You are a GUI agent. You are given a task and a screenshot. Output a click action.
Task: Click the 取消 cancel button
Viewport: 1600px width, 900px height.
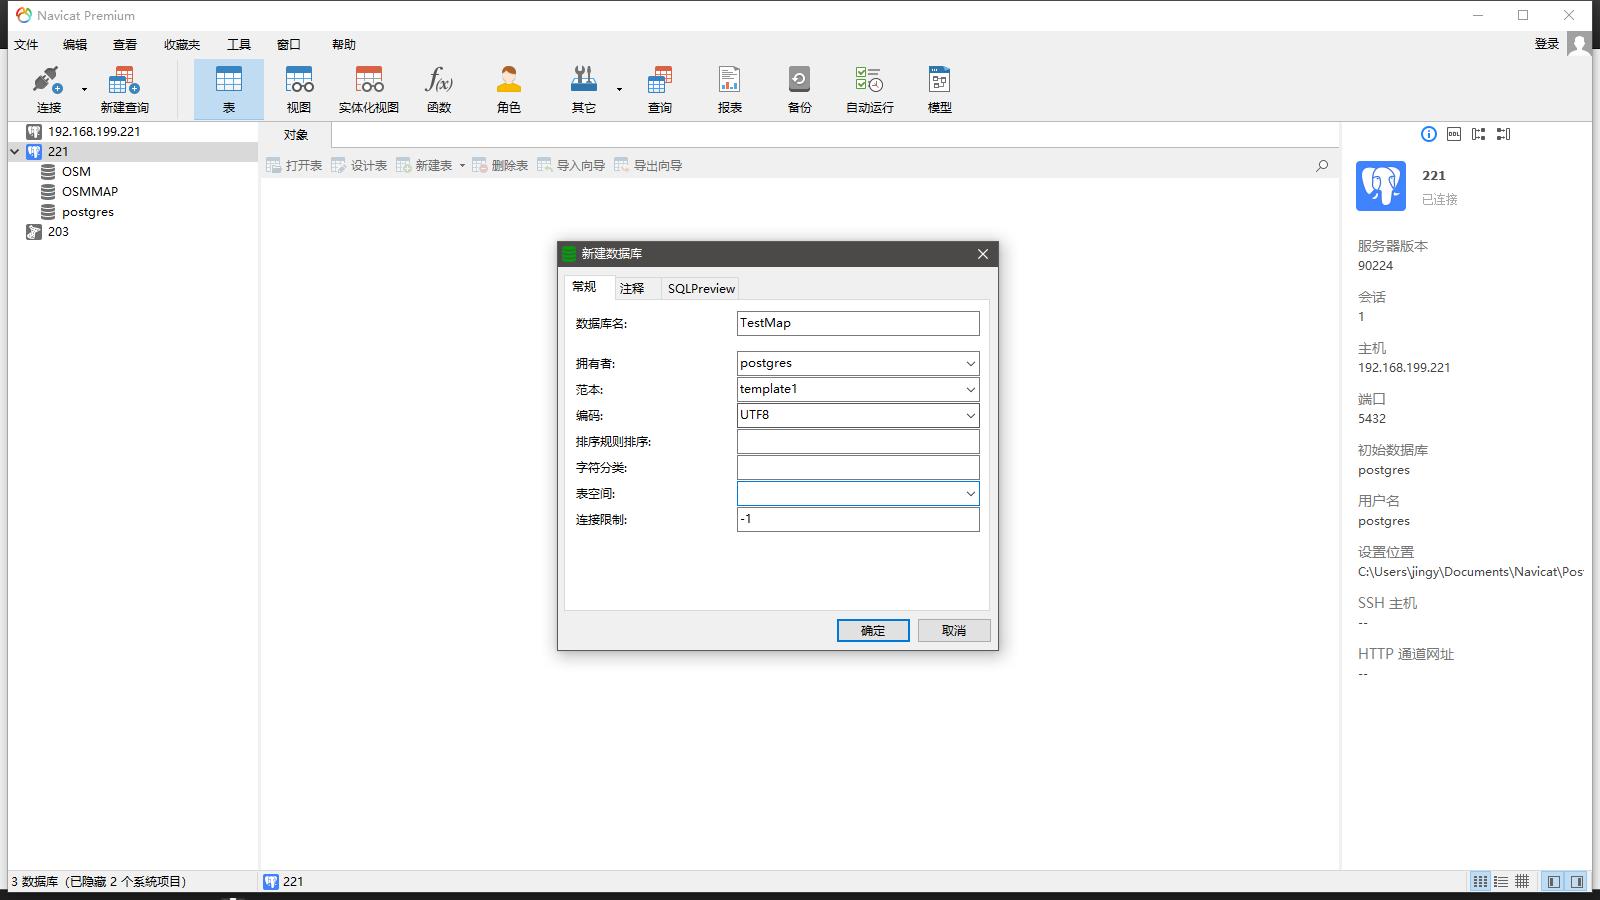click(954, 630)
